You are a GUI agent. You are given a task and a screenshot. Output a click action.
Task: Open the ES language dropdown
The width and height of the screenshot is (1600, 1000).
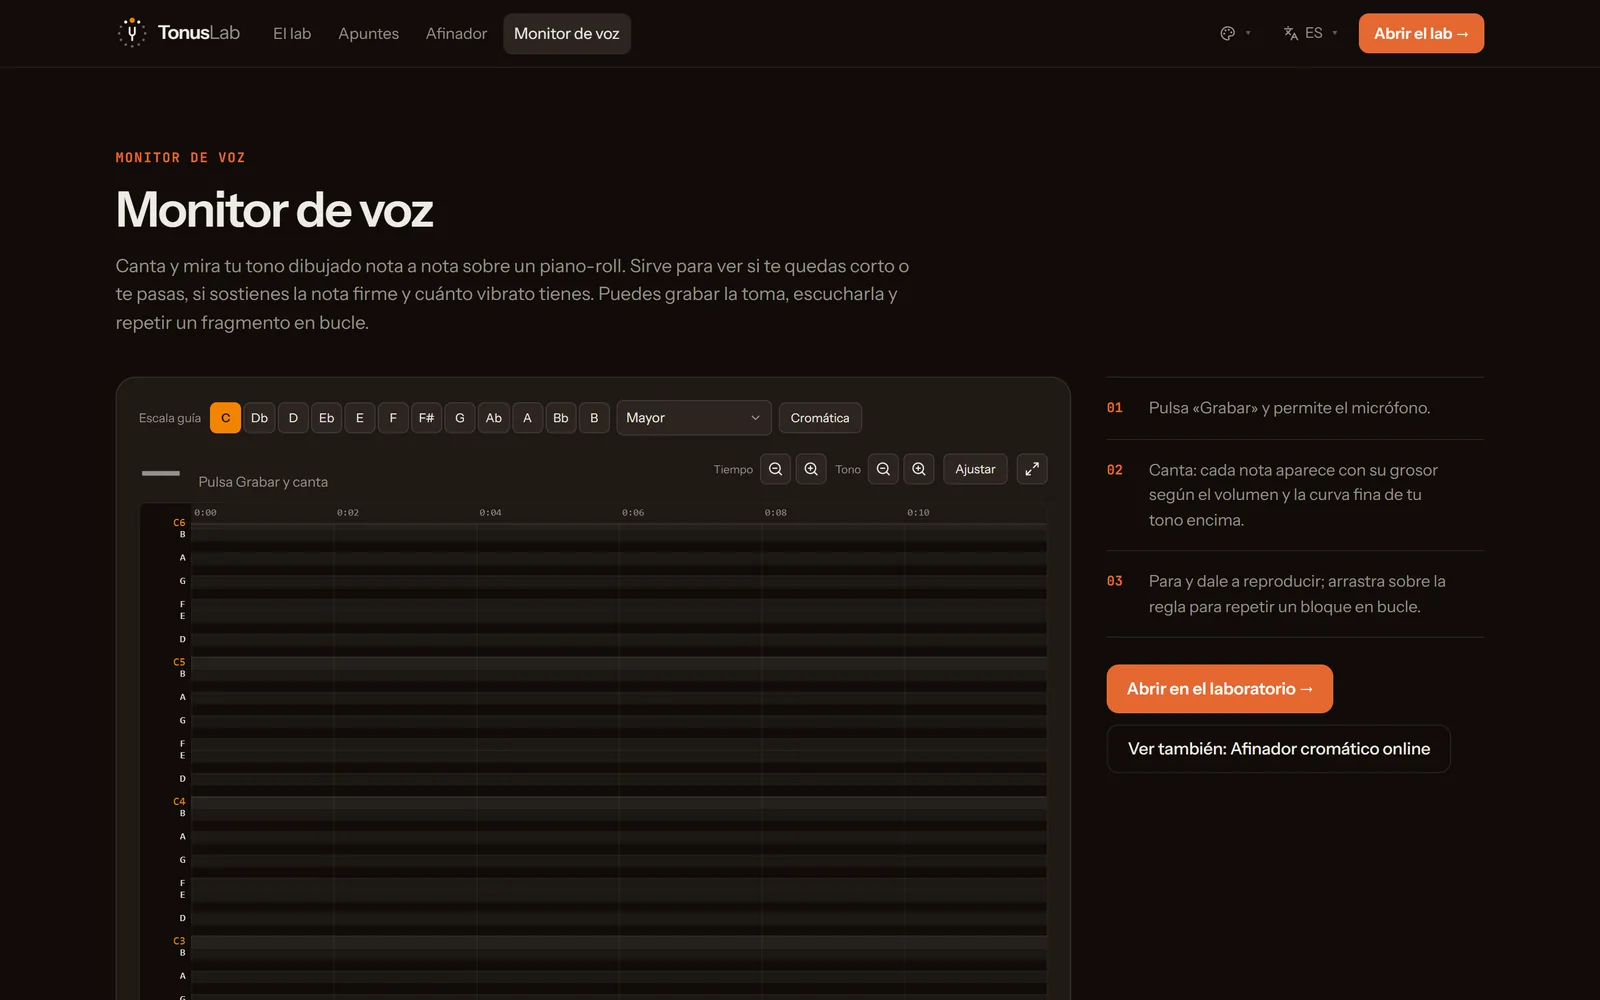coord(1310,33)
